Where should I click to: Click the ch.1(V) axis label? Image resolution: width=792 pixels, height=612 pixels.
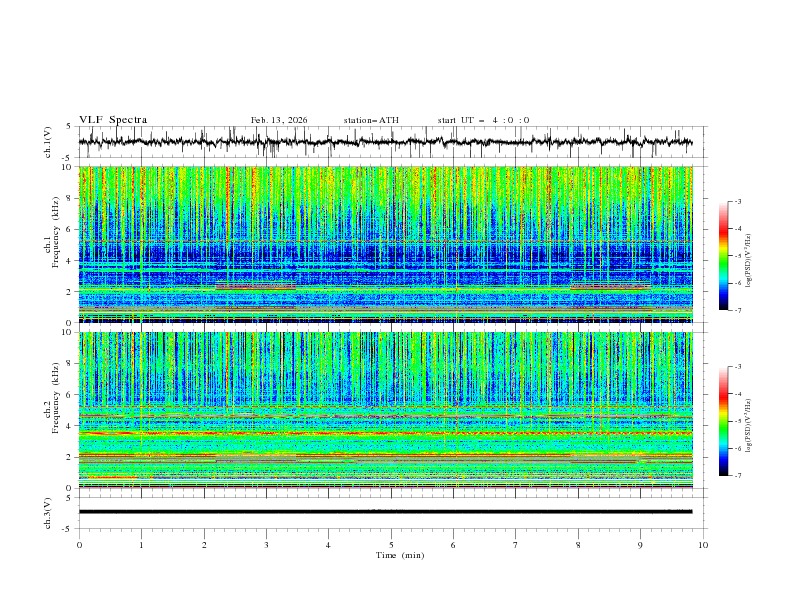49,142
